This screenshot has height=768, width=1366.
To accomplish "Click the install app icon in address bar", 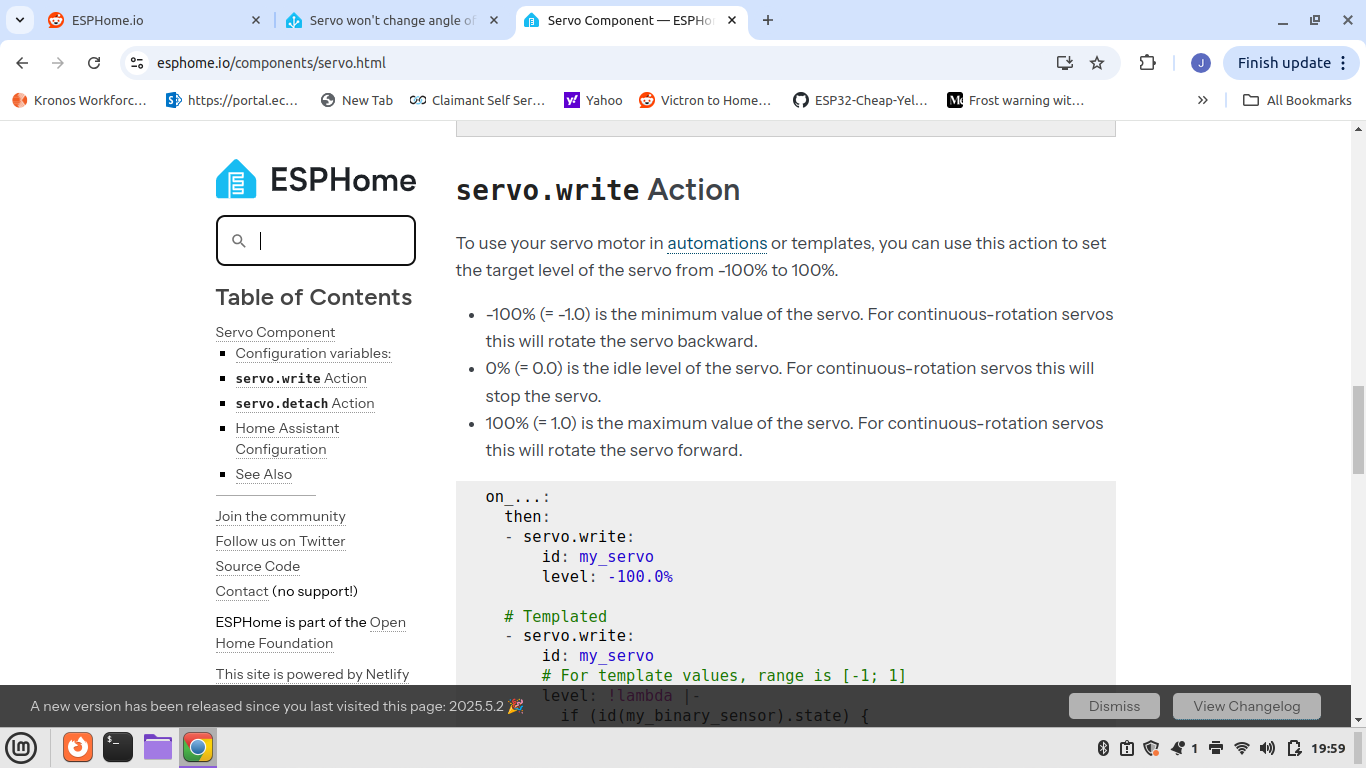I will (x=1065, y=63).
